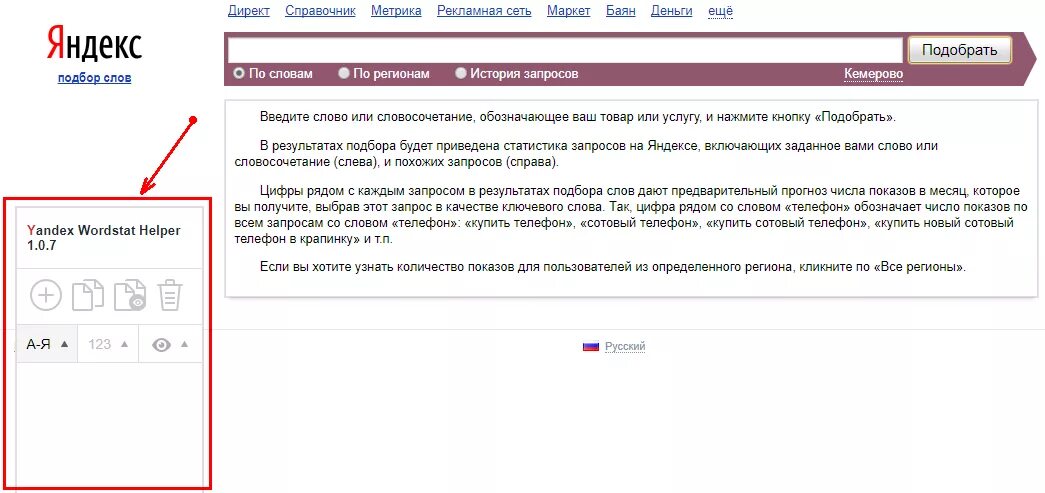The width and height of the screenshot is (1045, 493).
Task: Open the Маркет service link
Action: [x=568, y=11]
